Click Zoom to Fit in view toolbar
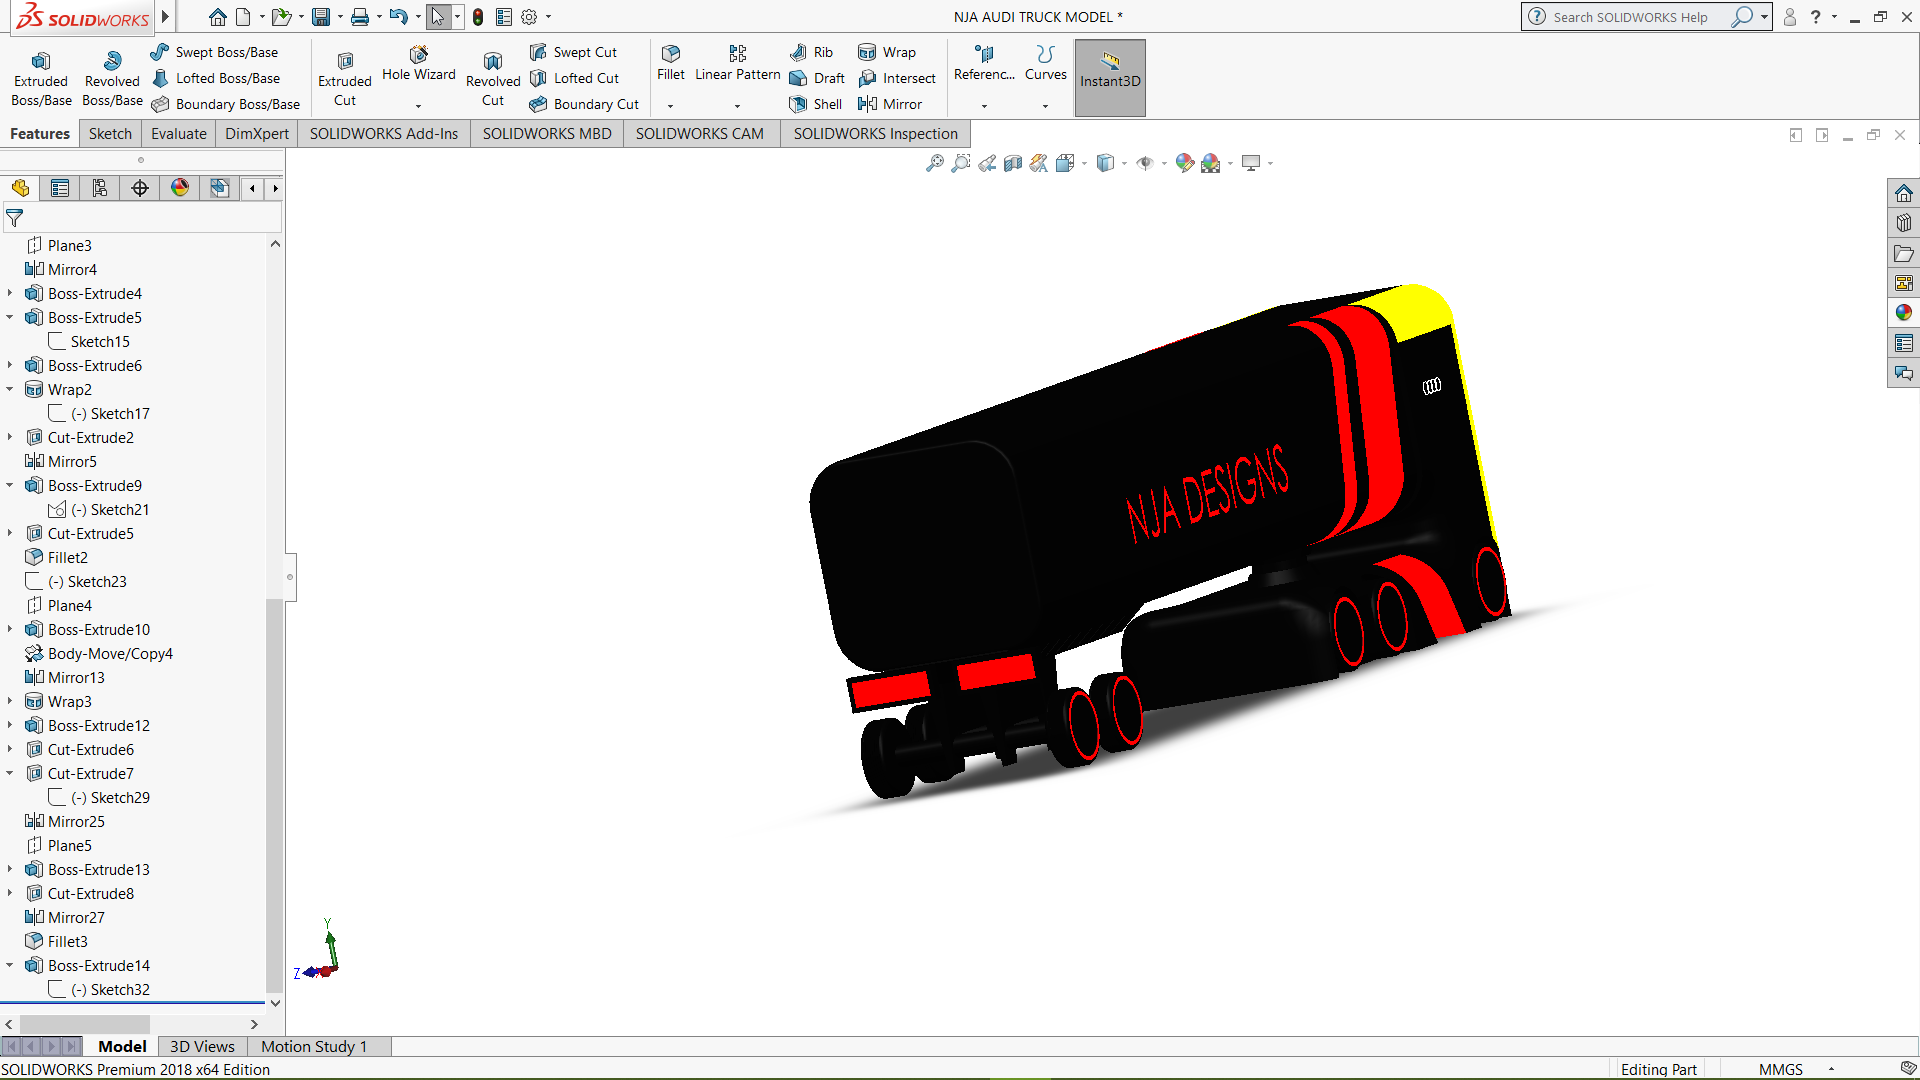1920x1080 pixels. tap(935, 163)
